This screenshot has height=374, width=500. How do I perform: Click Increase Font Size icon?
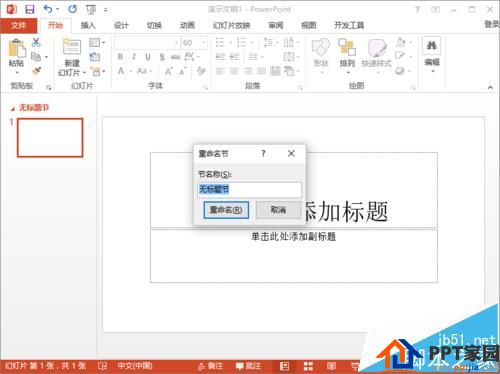169,71
